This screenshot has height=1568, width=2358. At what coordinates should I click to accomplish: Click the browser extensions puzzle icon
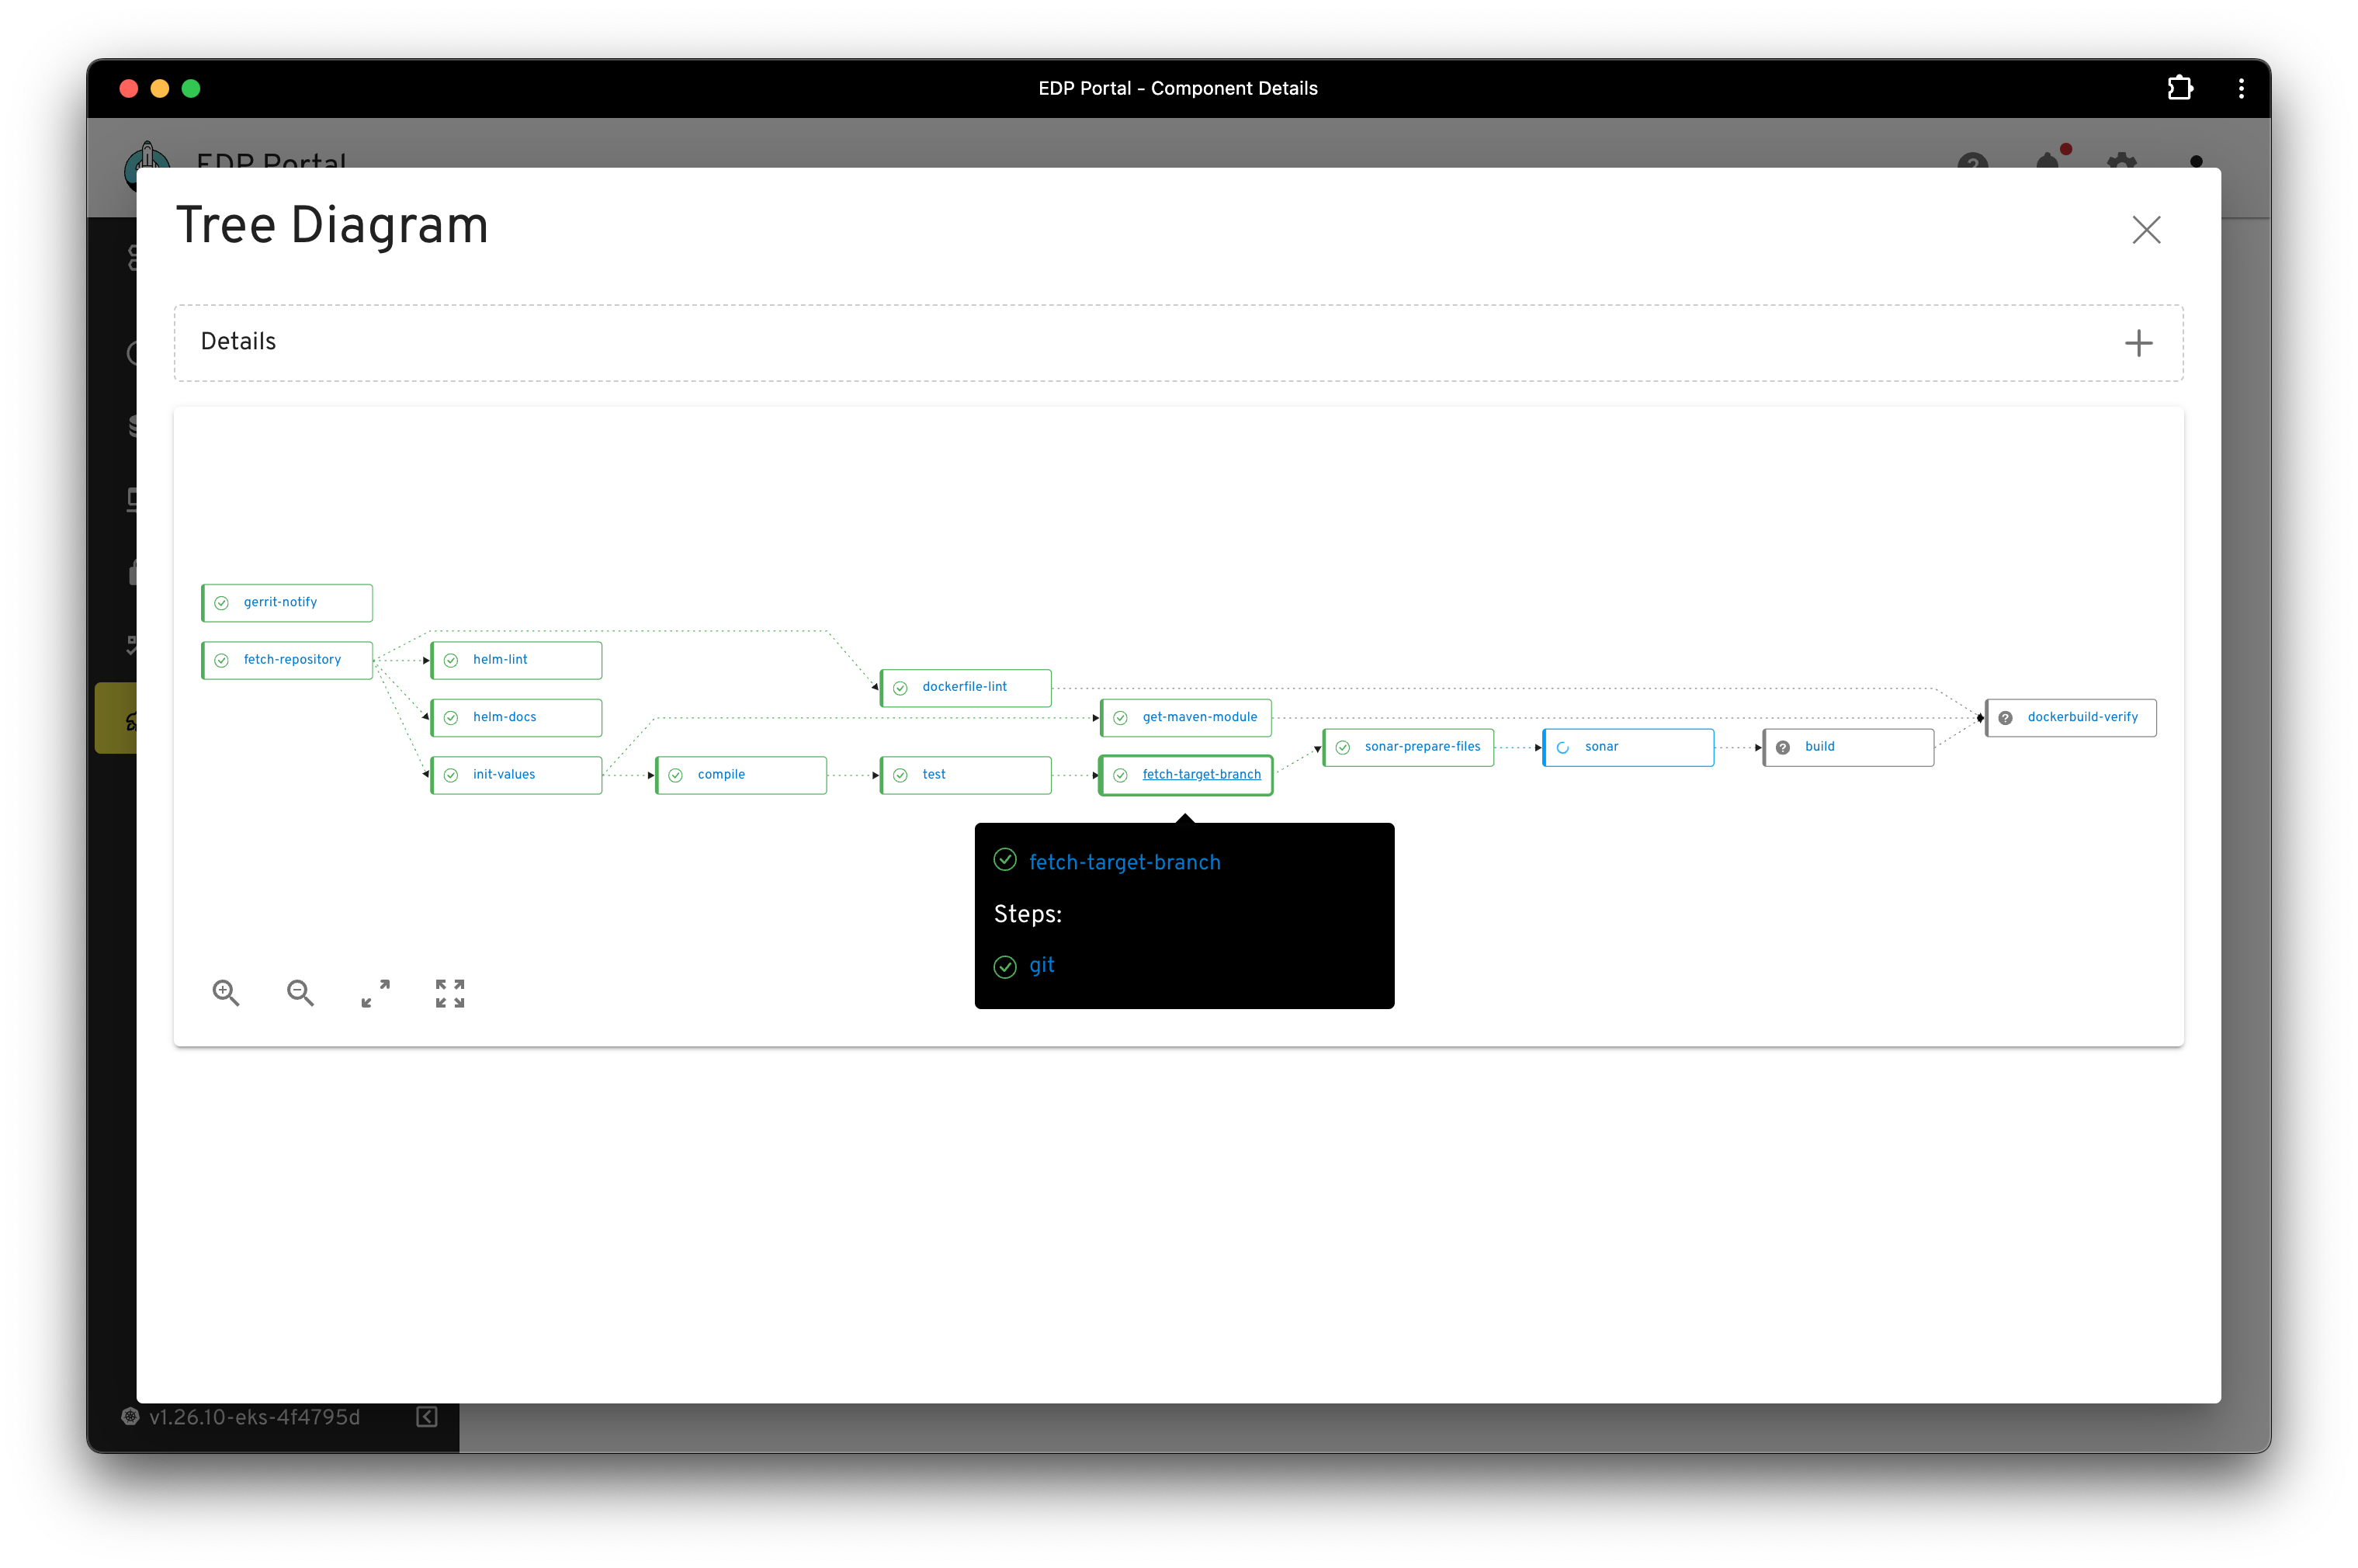[2180, 88]
